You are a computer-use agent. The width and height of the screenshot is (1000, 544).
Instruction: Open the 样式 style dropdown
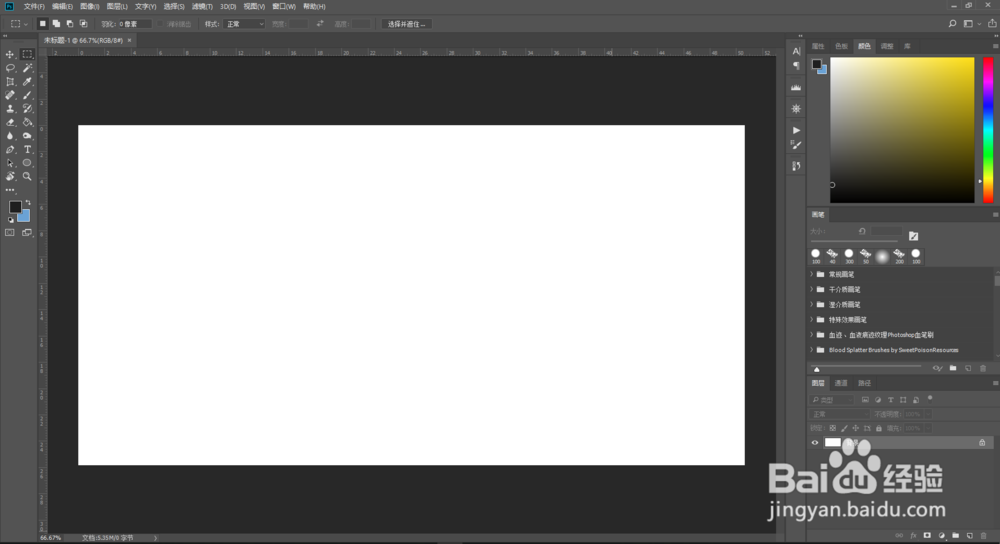[x=244, y=24]
